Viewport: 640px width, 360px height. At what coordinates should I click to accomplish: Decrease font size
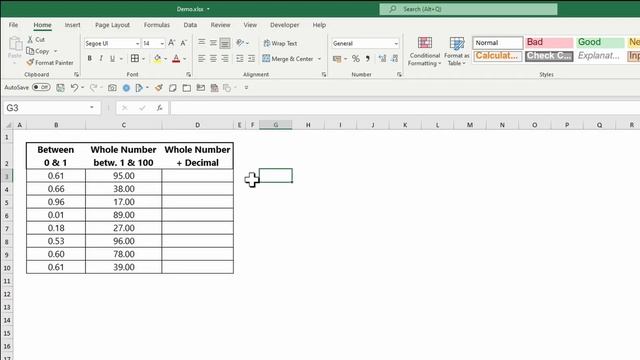coord(184,43)
